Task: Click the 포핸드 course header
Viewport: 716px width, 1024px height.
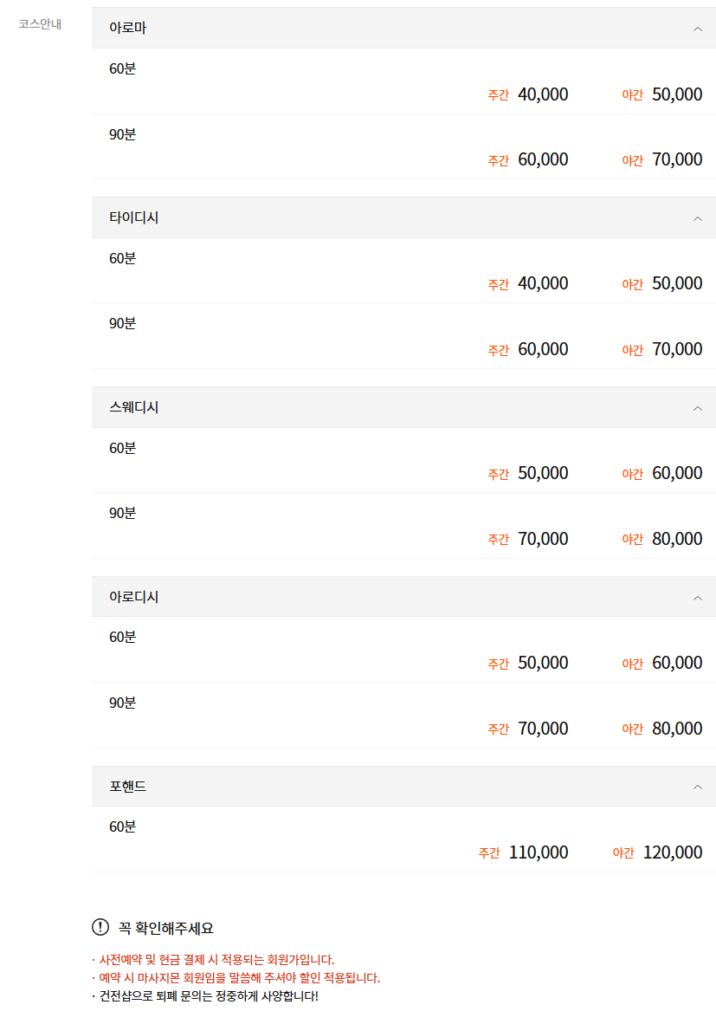Action: tap(128, 786)
